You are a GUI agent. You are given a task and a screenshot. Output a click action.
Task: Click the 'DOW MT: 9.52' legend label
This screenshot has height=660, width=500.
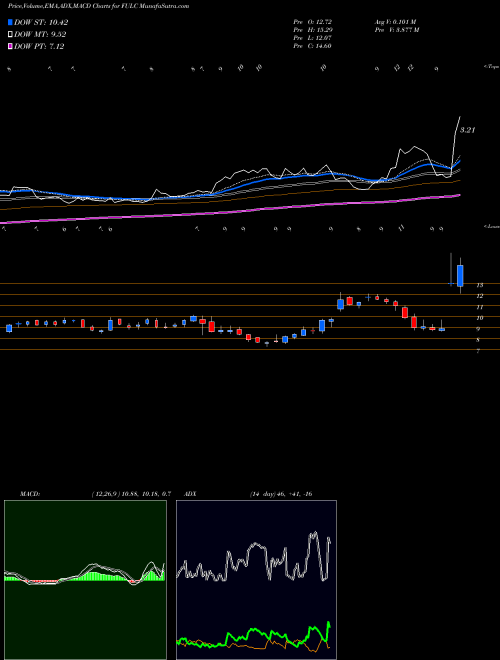[x=40, y=35]
